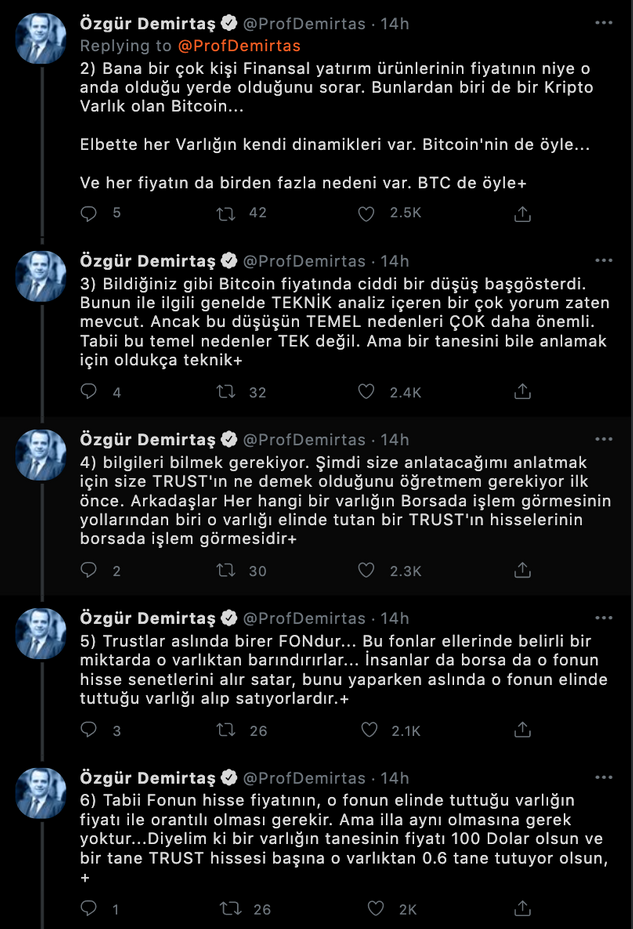Retweet the tweet starting "5) Trustlar aslında"
Screen dimensions: 633x929
point(227,730)
